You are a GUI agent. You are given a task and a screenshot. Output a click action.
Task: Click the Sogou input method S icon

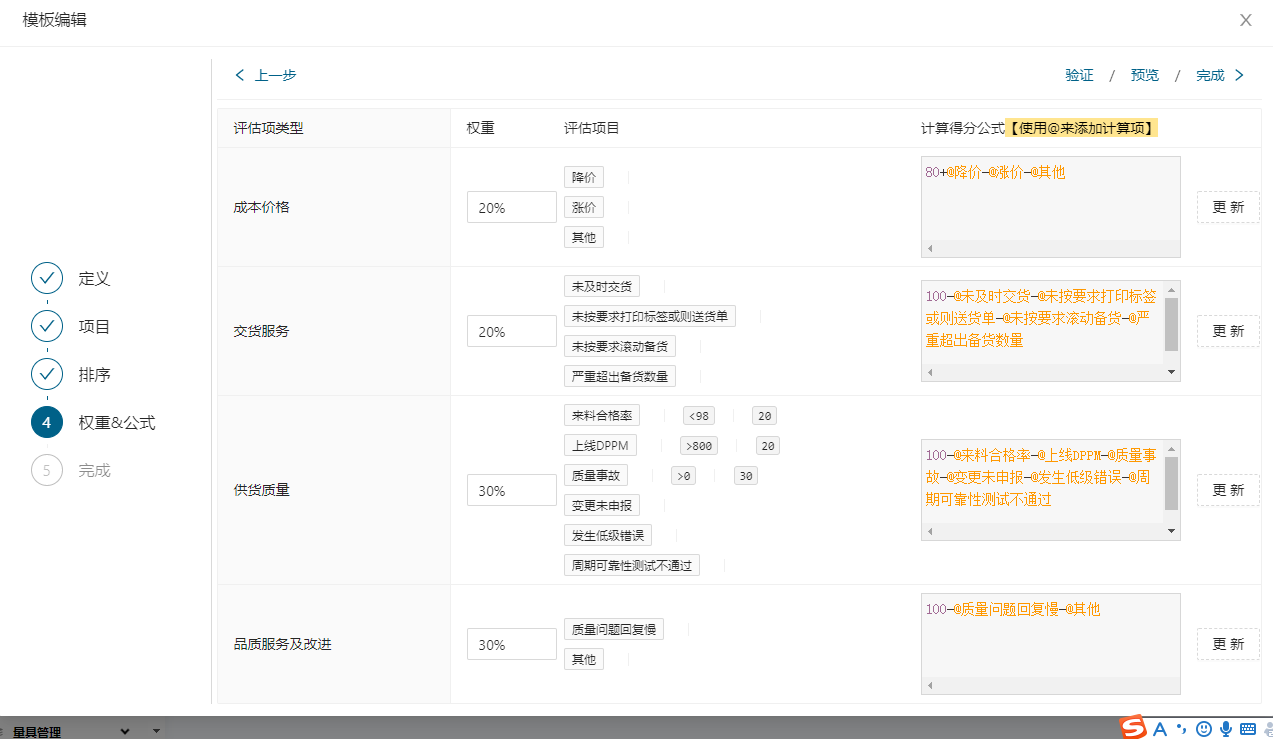pyautogui.click(x=1132, y=728)
